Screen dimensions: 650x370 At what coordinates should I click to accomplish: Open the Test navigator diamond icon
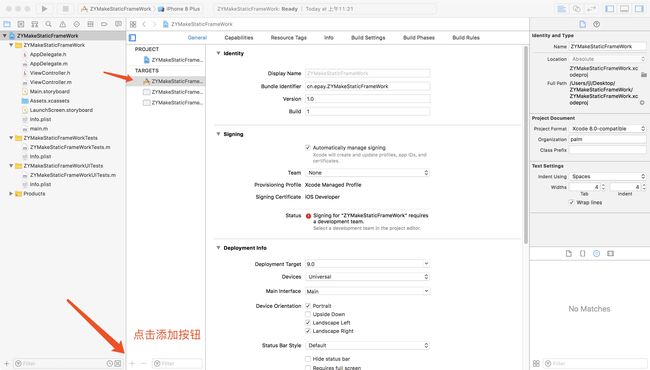click(x=76, y=24)
